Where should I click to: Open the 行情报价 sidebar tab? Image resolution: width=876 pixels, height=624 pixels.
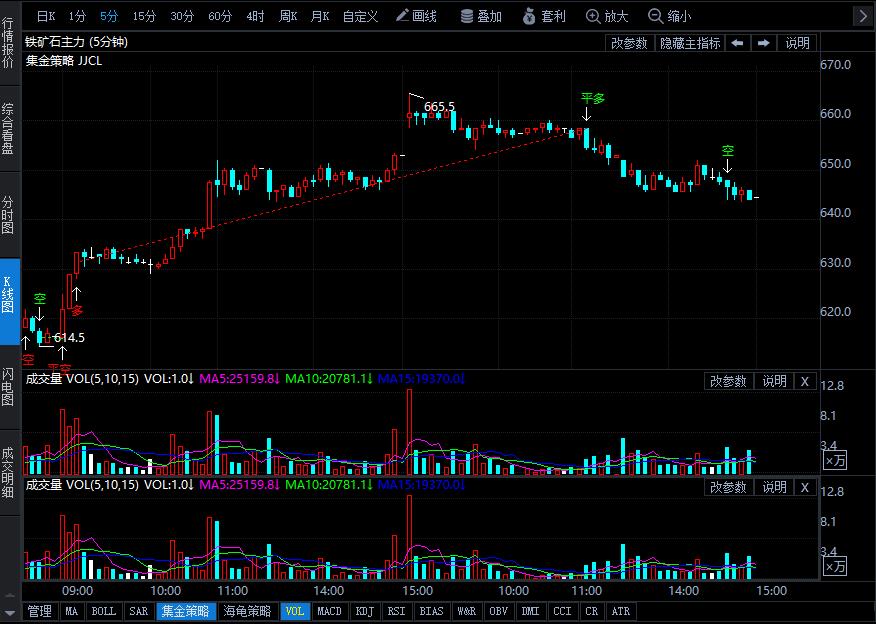coord(8,43)
